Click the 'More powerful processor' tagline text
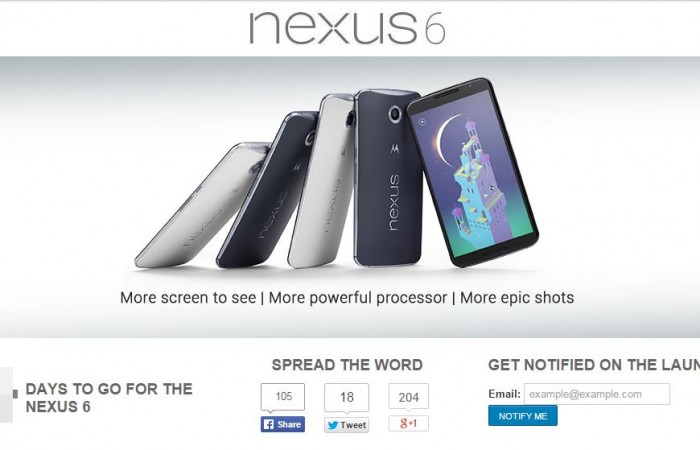Viewport: 700px width, 450px height. click(x=358, y=298)
